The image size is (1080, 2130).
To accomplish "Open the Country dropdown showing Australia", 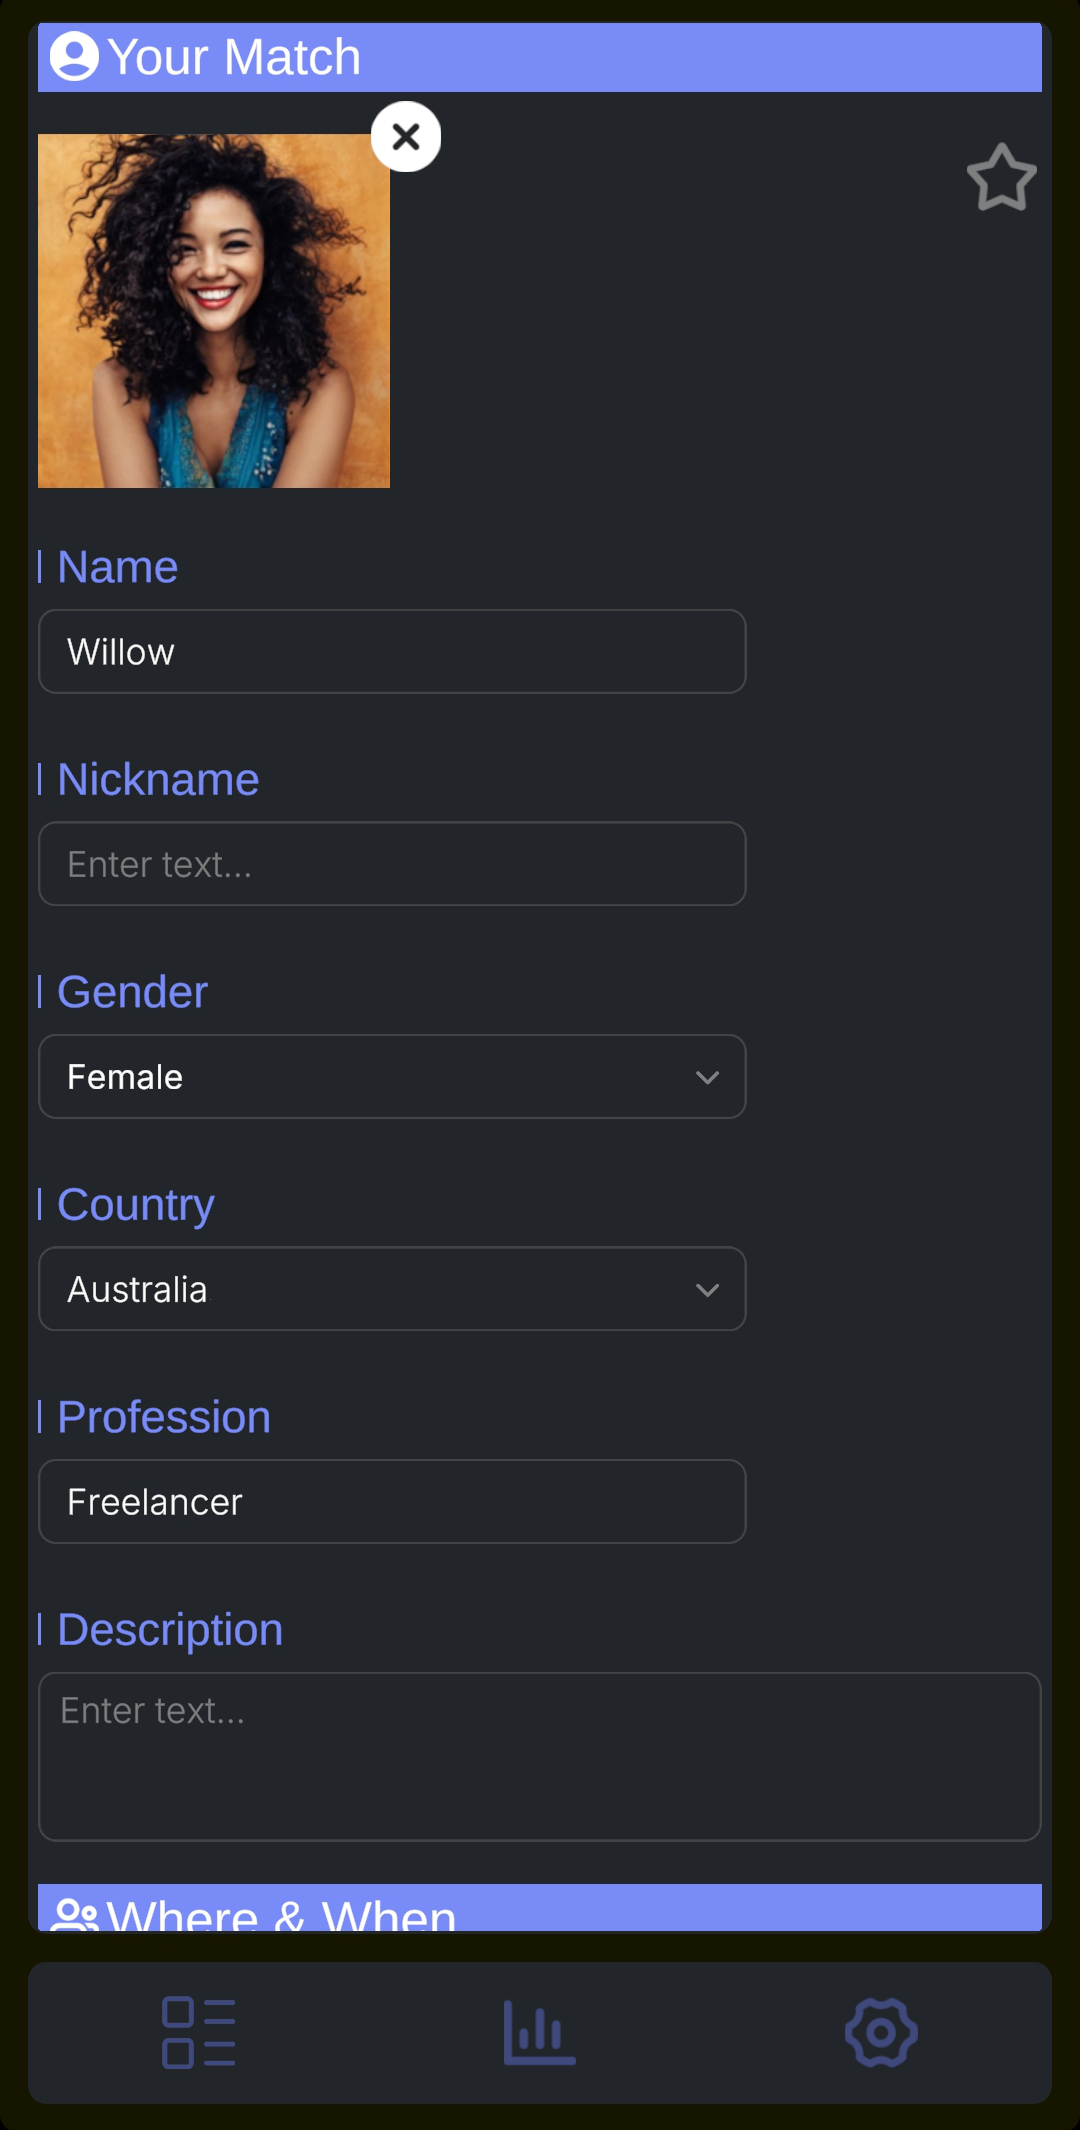I will (x=392, y=1289).
